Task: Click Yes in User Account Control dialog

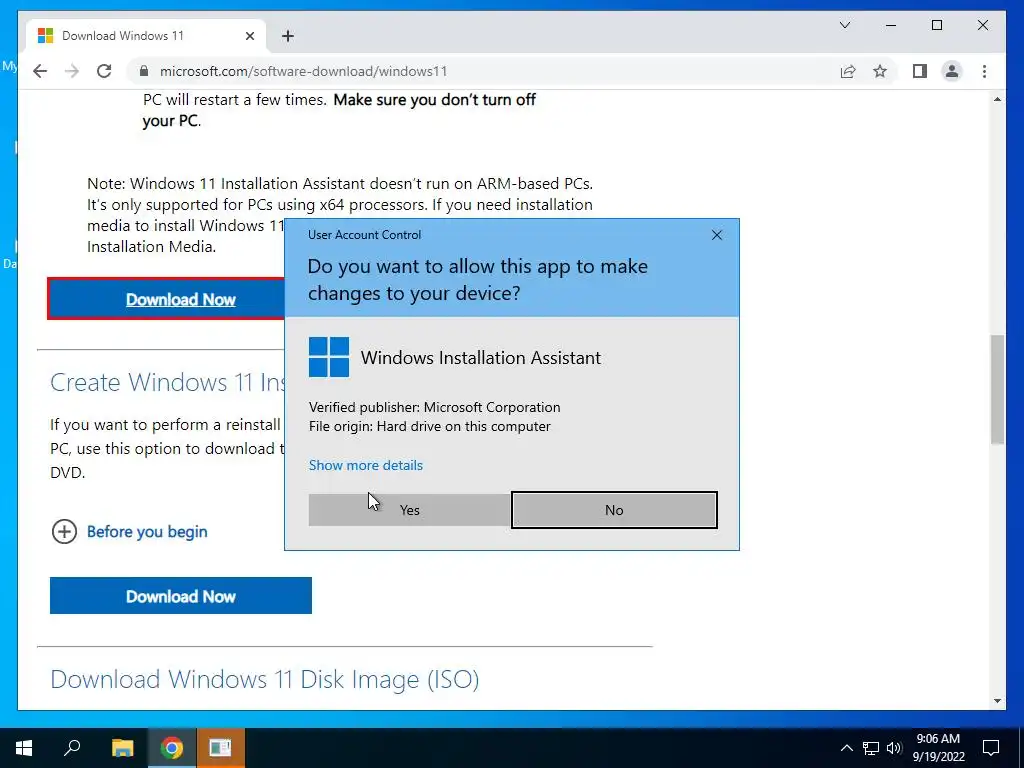Action: [409, 510]
